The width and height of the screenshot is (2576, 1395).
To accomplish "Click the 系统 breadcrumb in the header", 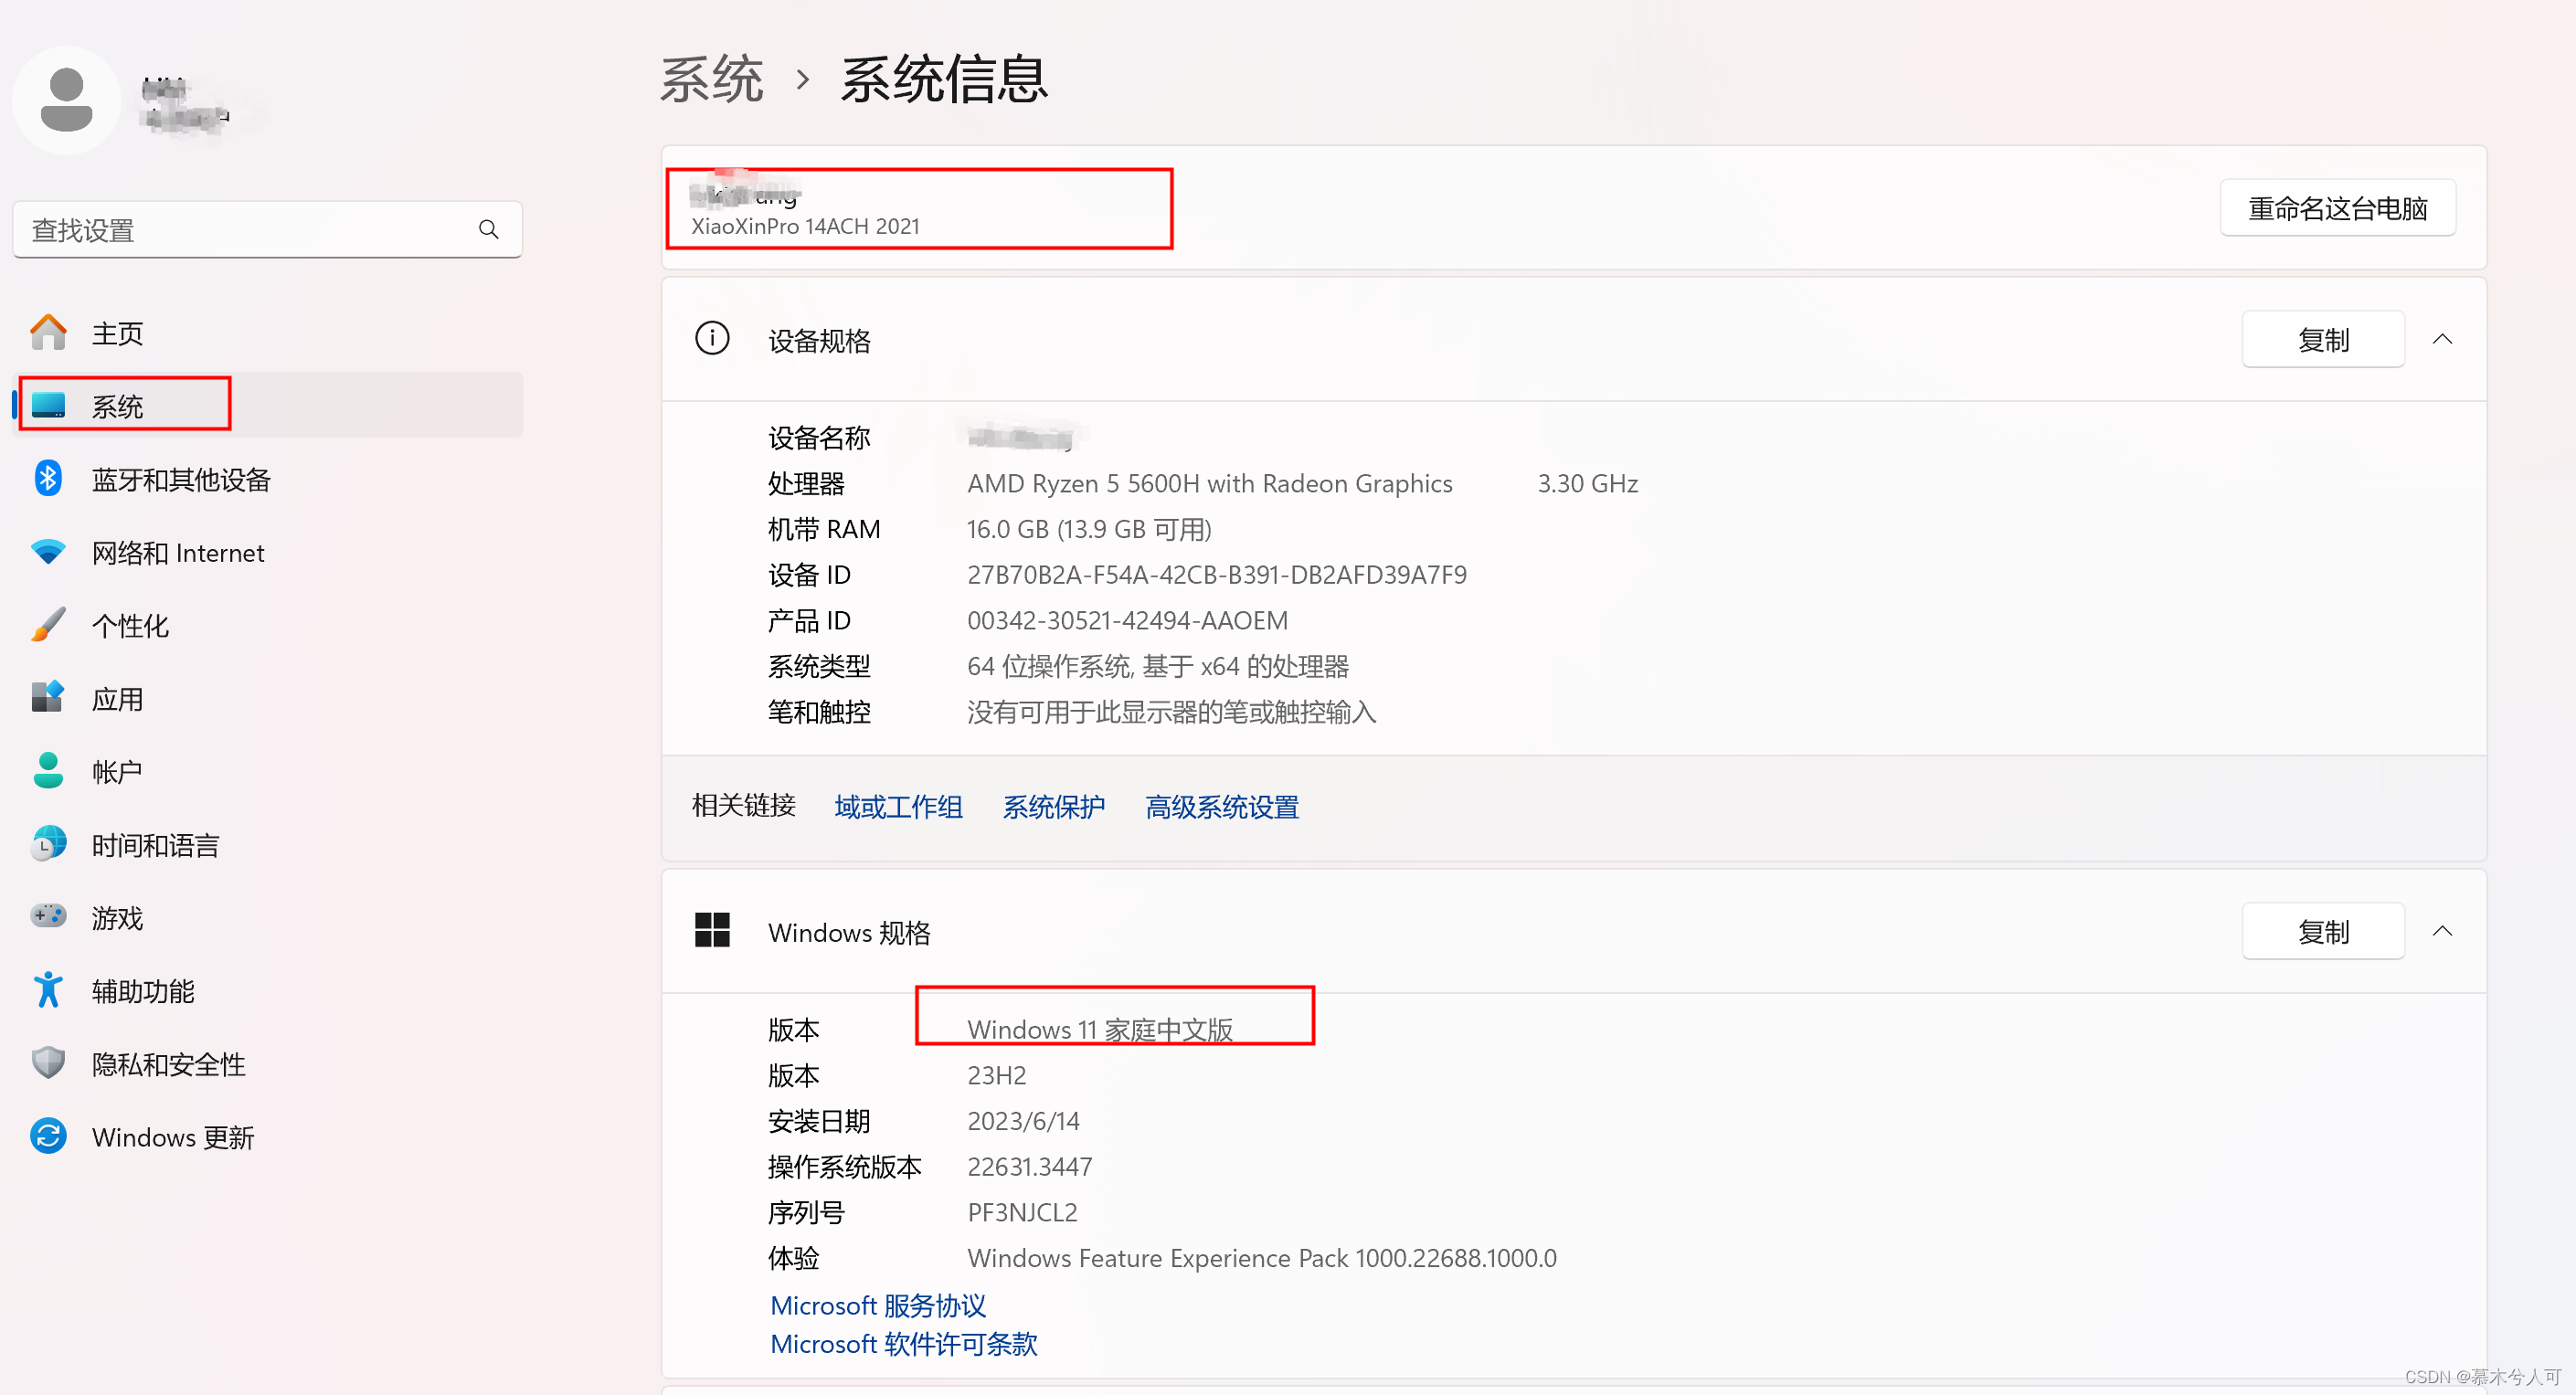I will click(711, 78).
